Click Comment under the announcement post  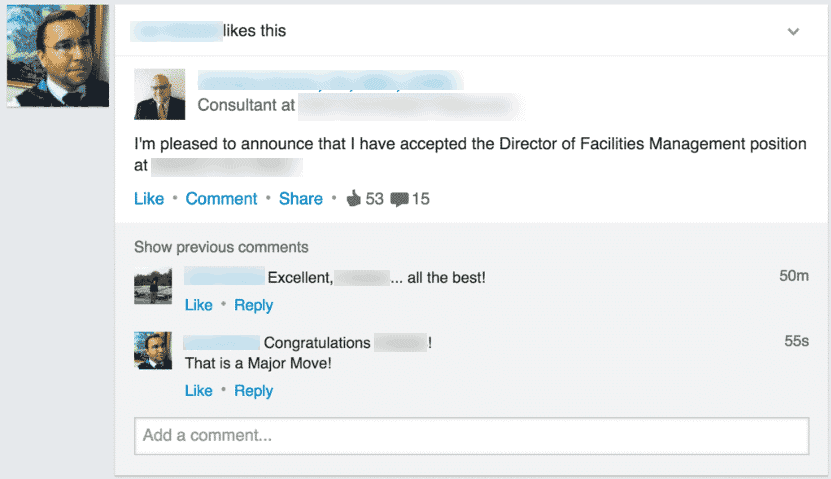coord(221,199)
